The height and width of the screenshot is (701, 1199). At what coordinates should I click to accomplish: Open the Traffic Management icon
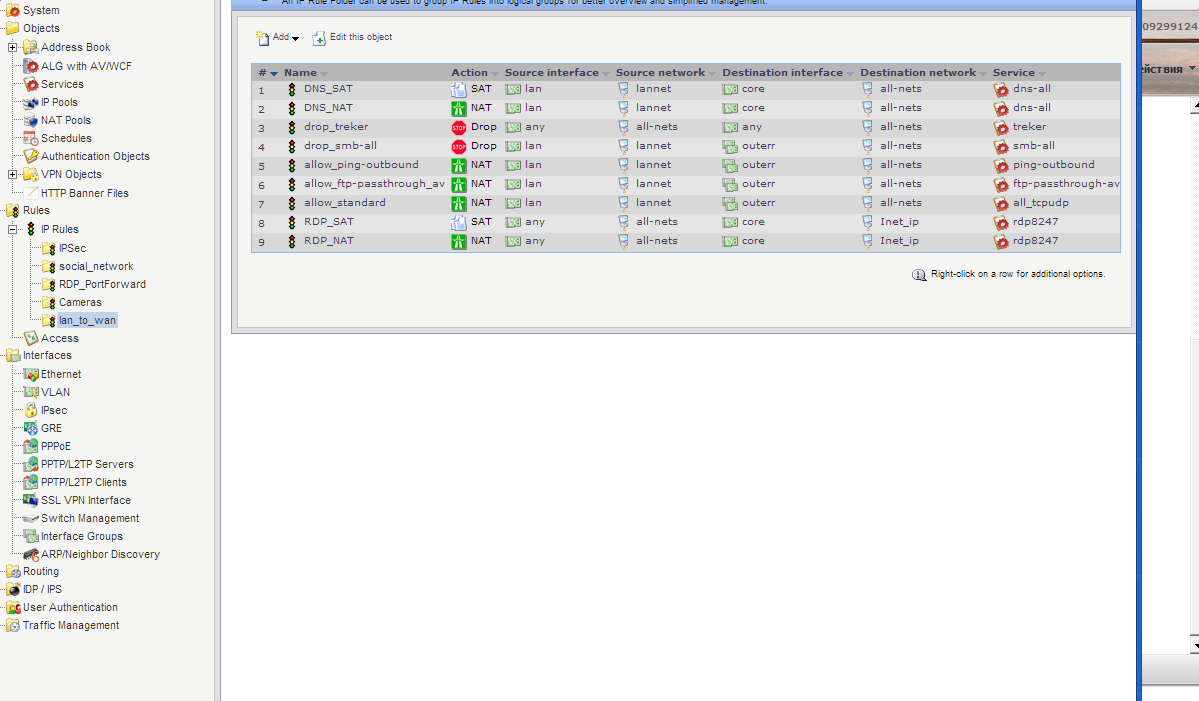[13, 625]
